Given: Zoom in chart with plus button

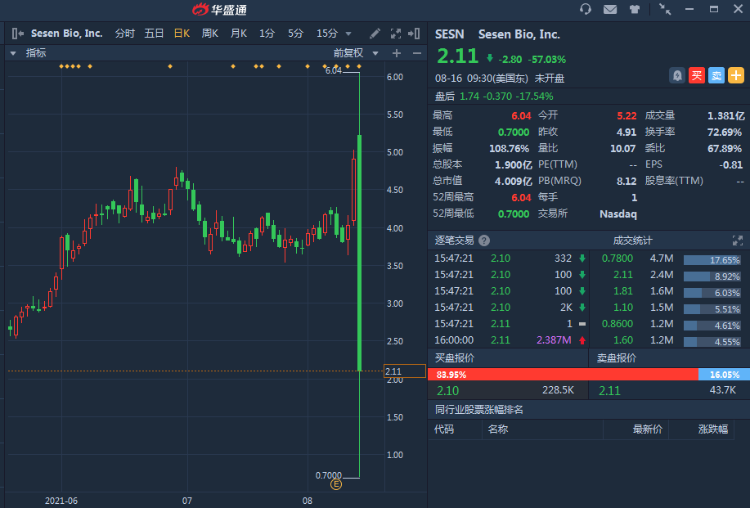Looking at the screenshot, I should pos(396,53).
